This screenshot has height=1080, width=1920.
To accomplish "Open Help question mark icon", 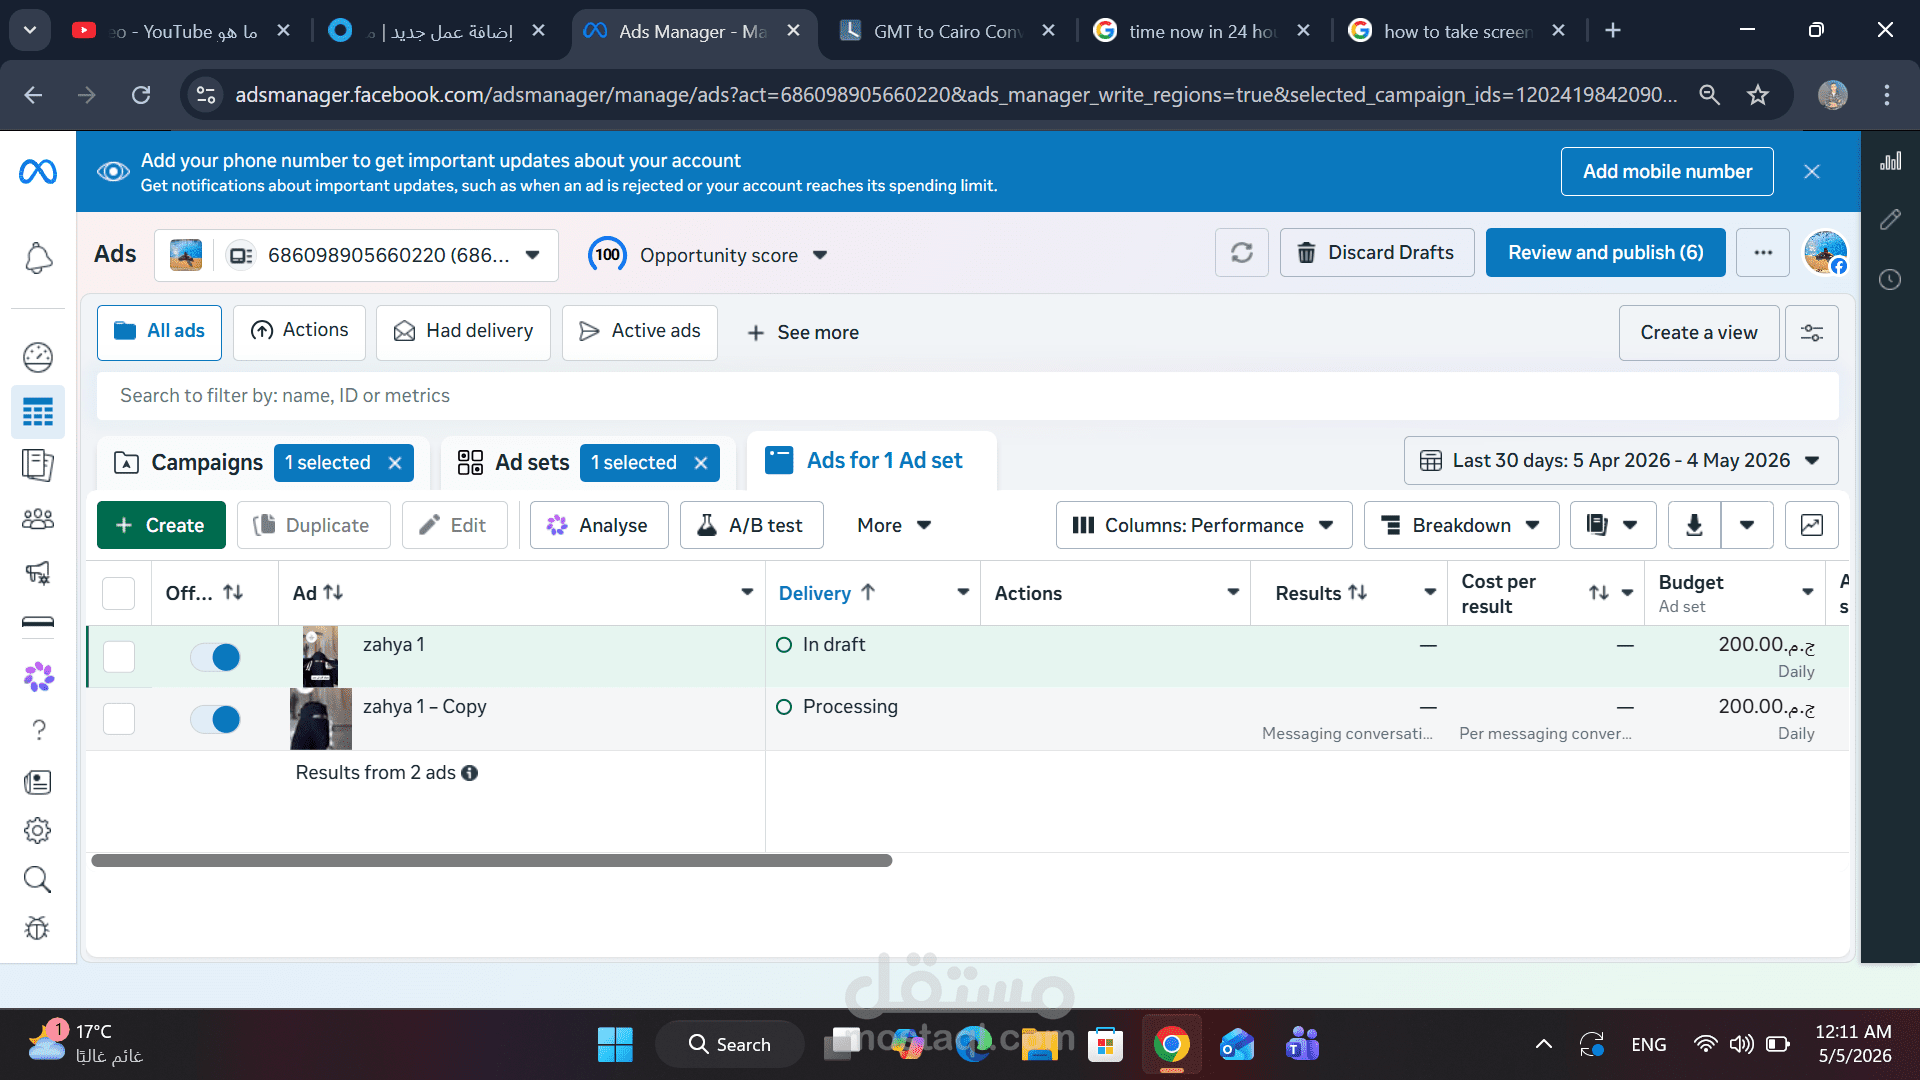I will point(38,730).
